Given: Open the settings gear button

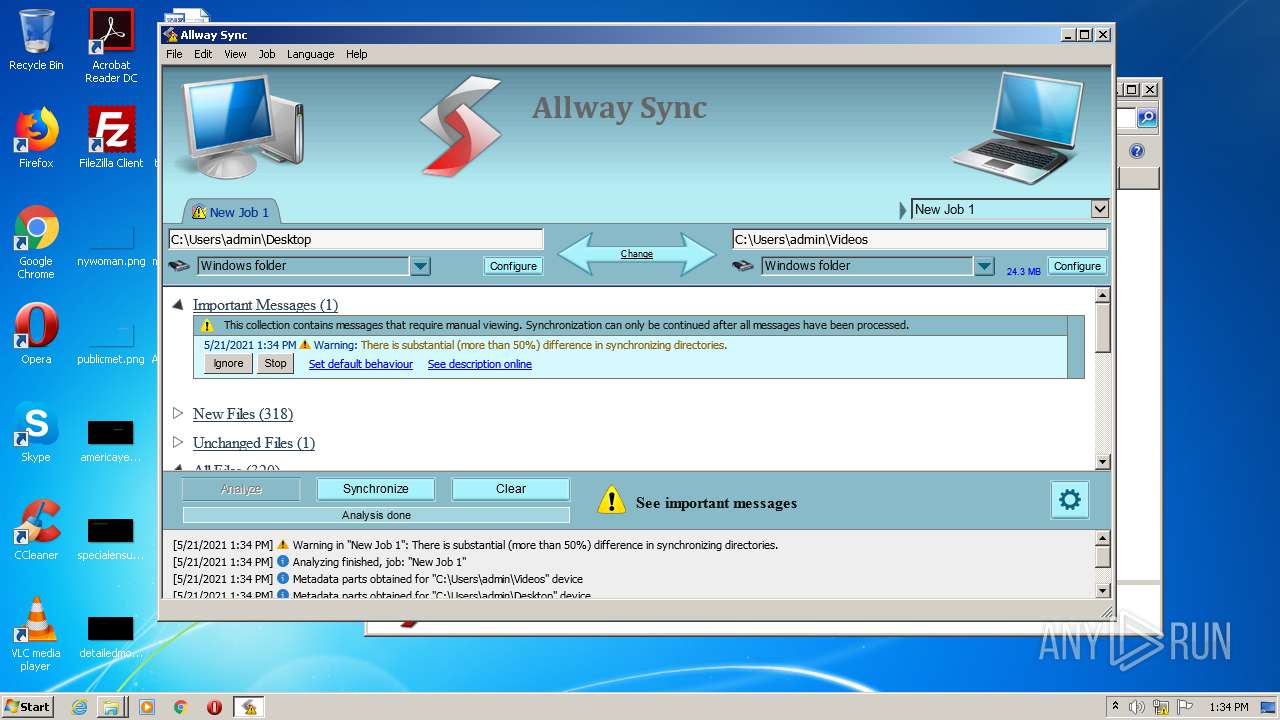Looking at the screenshot, I should [x=1069, y=499].
